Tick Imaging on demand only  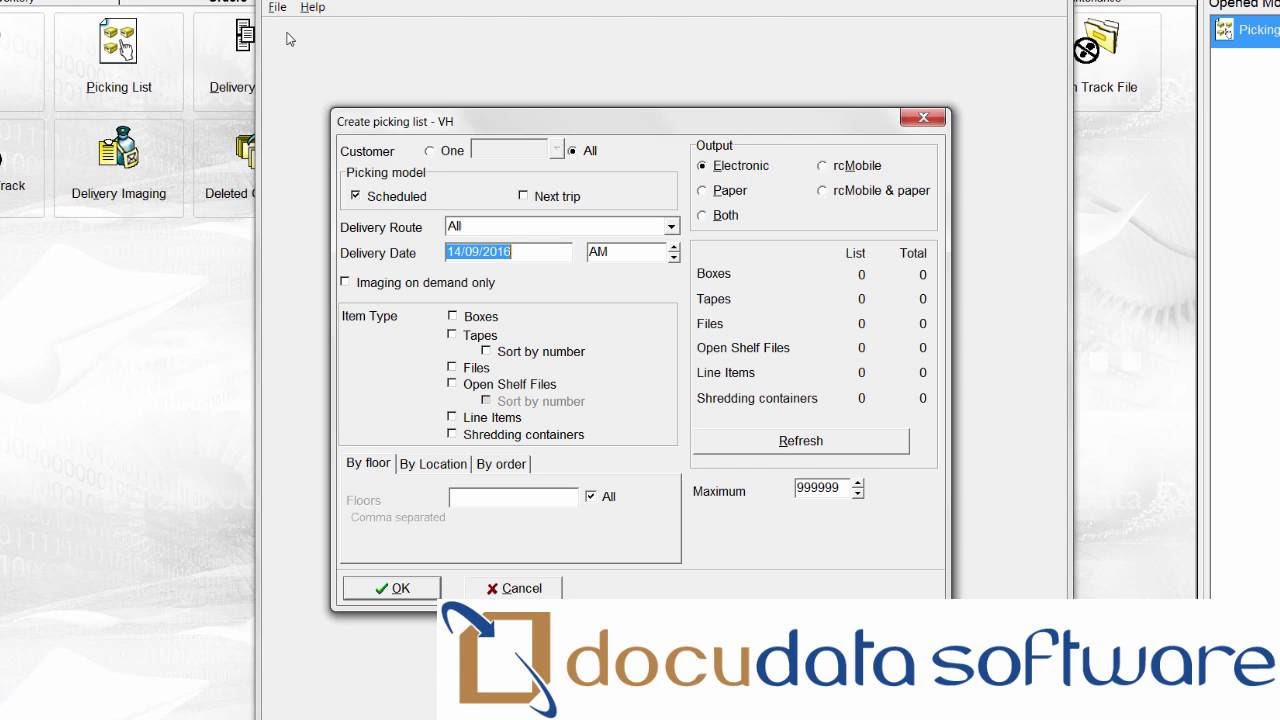pyautogui.click(x=346, y=282)
